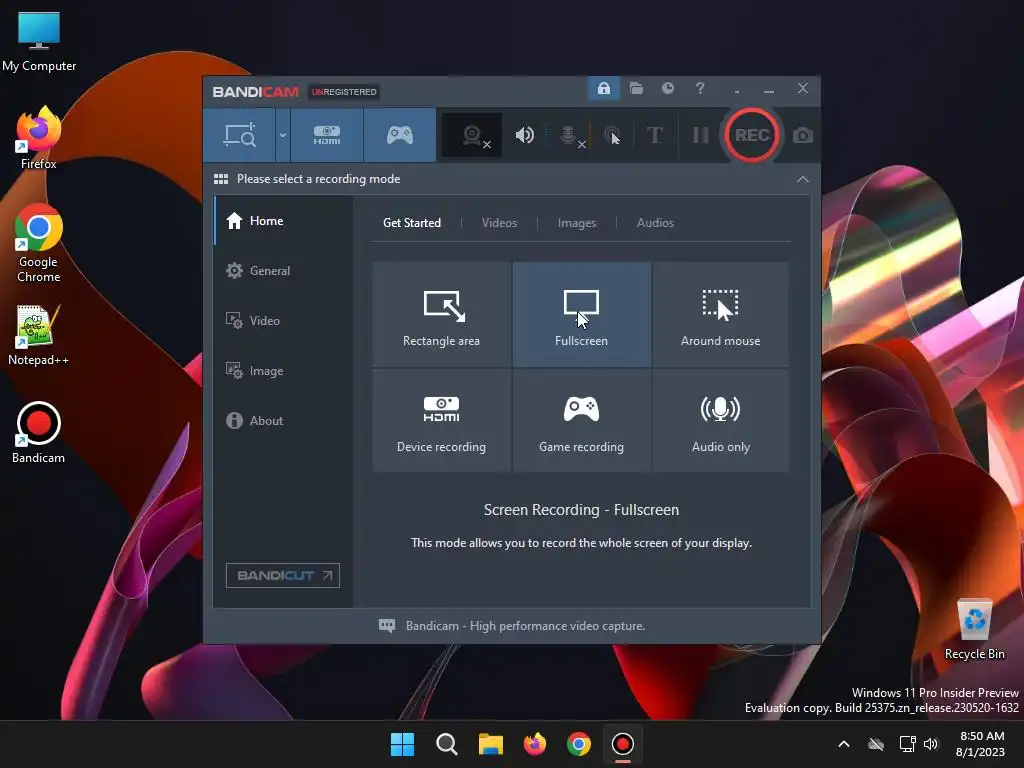Choose the Game recording tile
Screen dimensions: 1024x768
point(581,420)
